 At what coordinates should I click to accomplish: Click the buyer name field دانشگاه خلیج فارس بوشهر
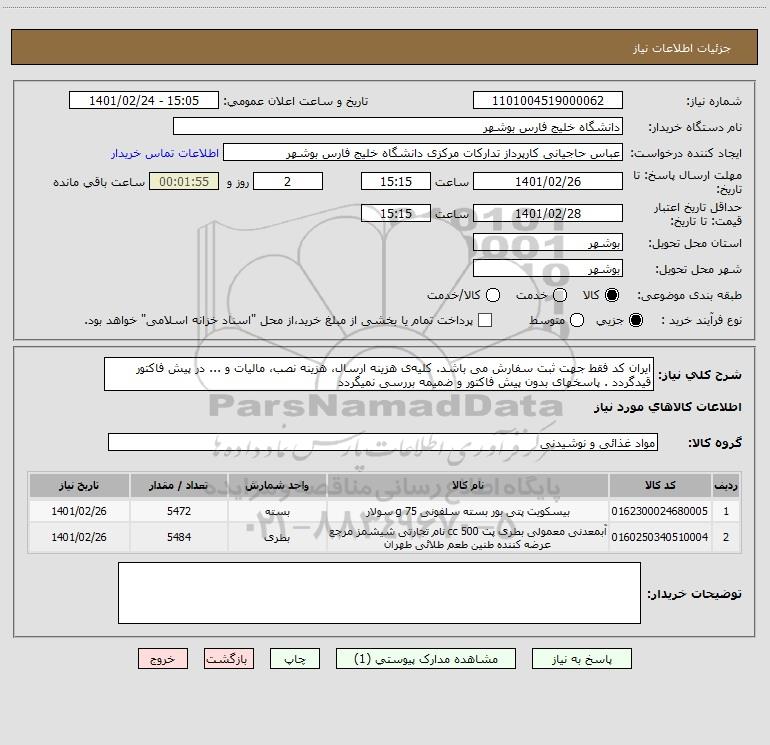point(398,127)
